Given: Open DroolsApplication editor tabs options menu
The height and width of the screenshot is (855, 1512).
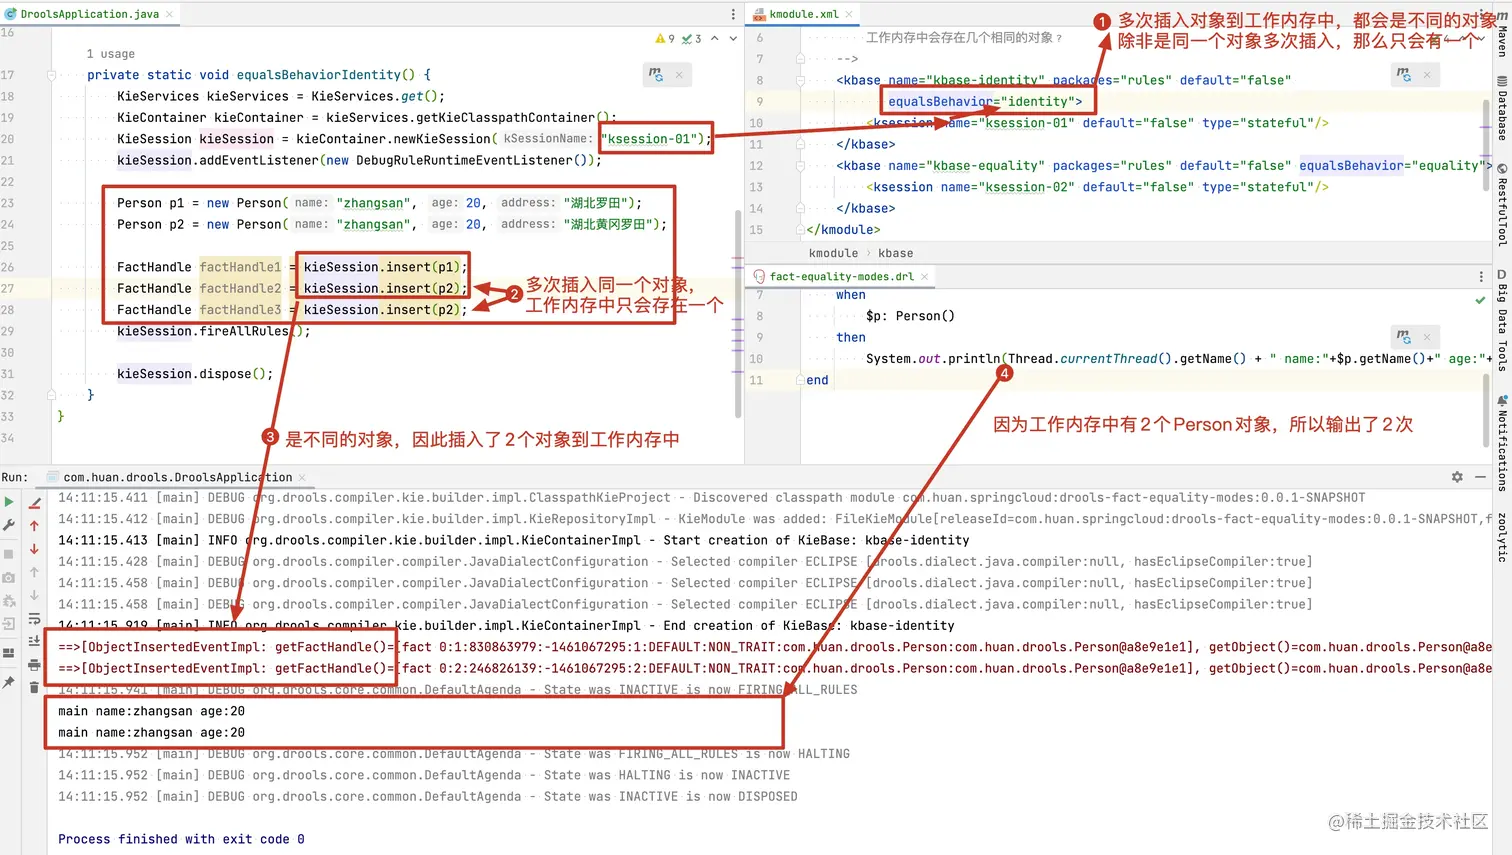Looking at the screenshot, I should [733, 14].
